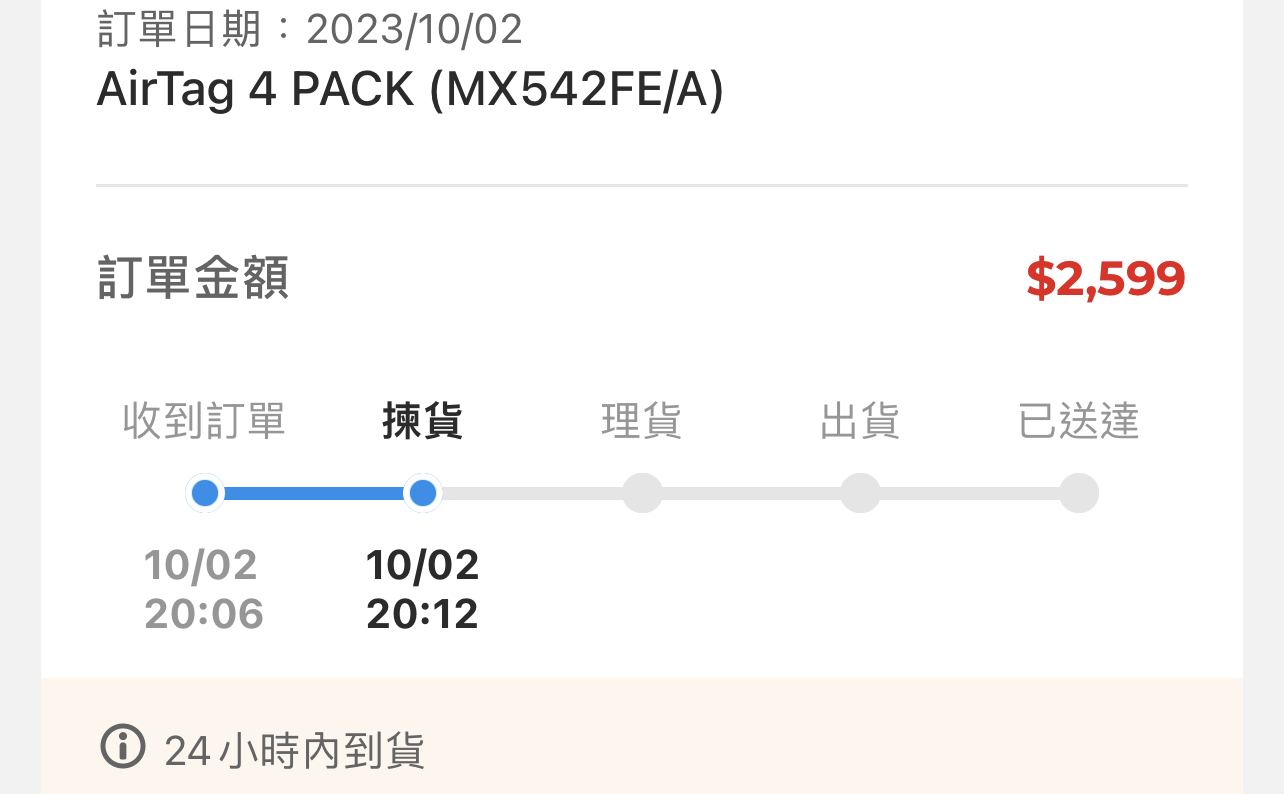The width and height of the screenshot is (1284, 794).
Task: Click the blue dot under 揀貨
Action: click(423, 493)
